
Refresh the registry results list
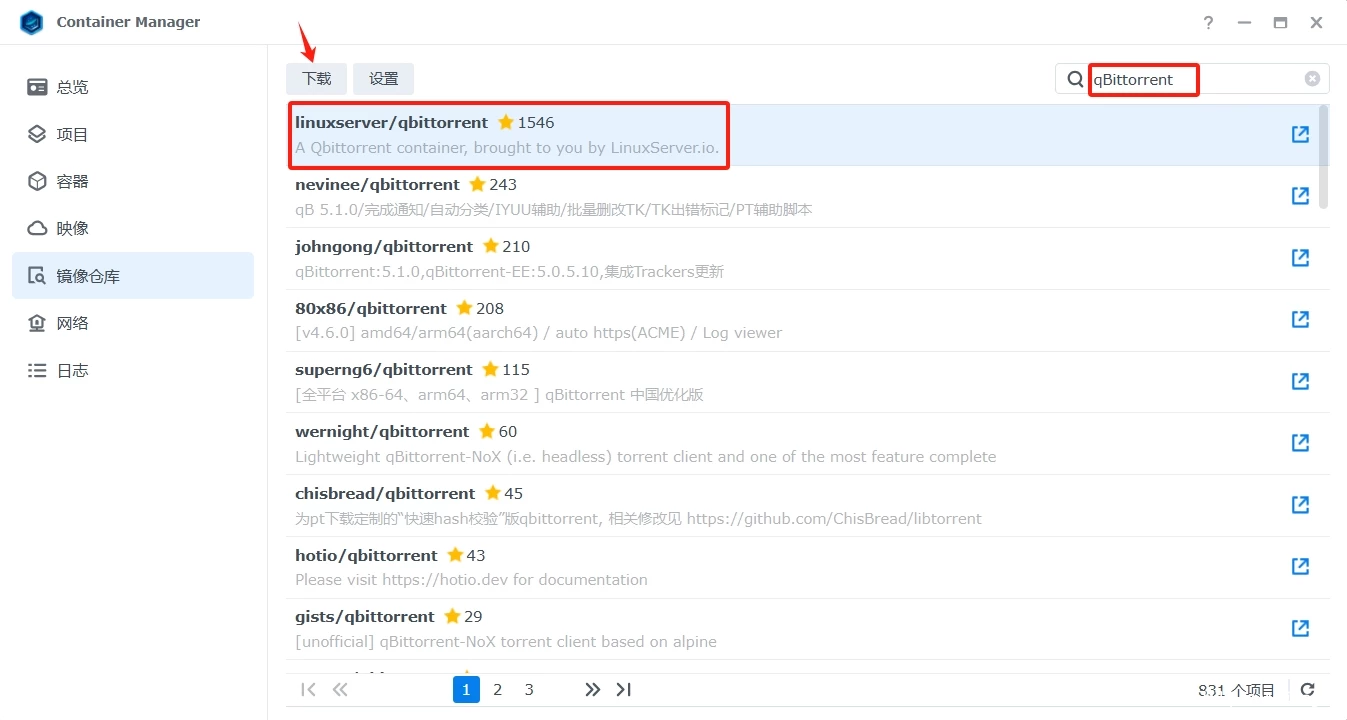tap(1307, 689)
